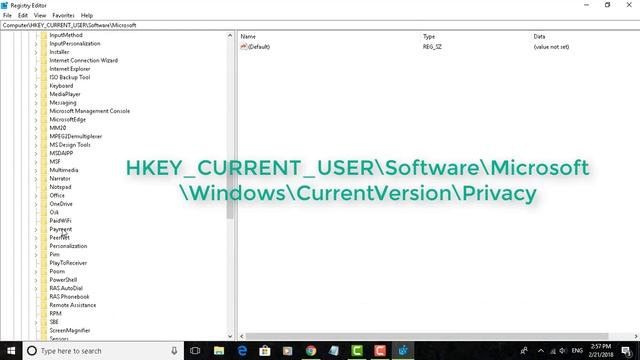The image size is (640, 360).
Task: Open Microsoft Store from the taskbar
Action: (265, 351)
